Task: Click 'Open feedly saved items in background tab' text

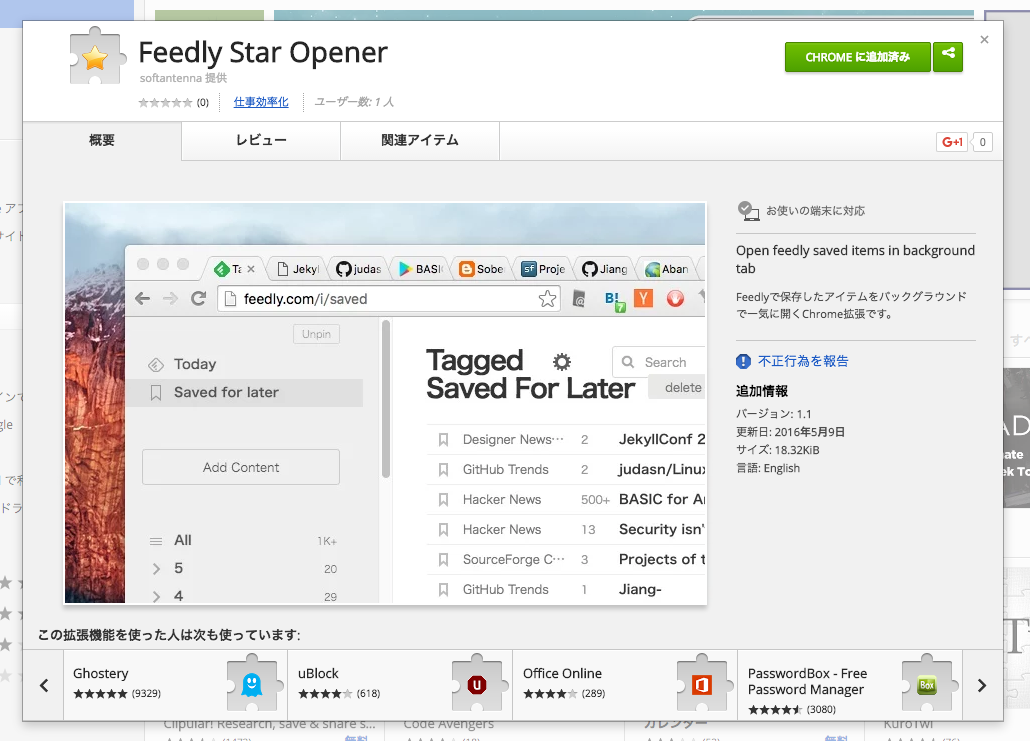Action: [x=855, y=259]
